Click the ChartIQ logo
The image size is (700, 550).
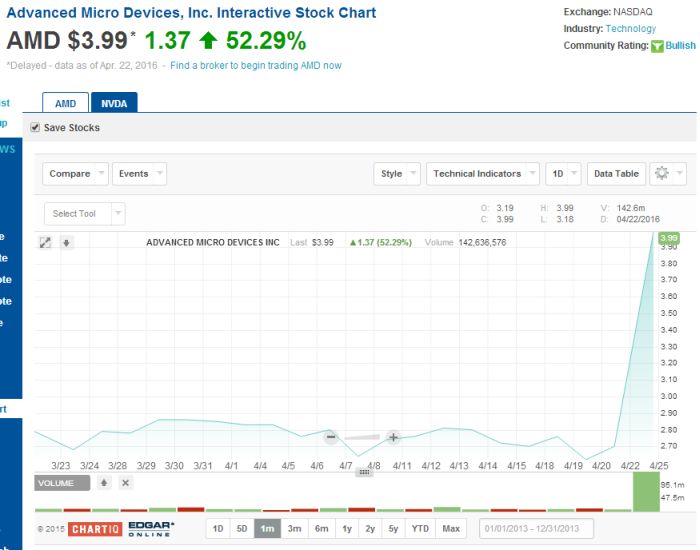[95, 529]
